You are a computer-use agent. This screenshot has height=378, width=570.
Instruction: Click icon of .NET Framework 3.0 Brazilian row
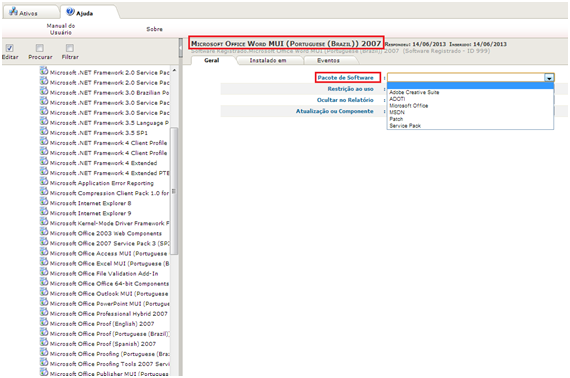[x=44, y=92]
